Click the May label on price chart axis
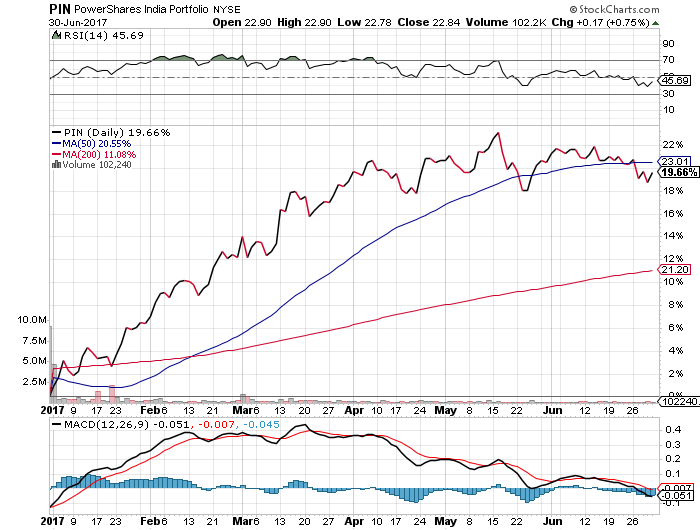Image resolution: width=700 pixels, height=530 pixels. tap(445, 410)
